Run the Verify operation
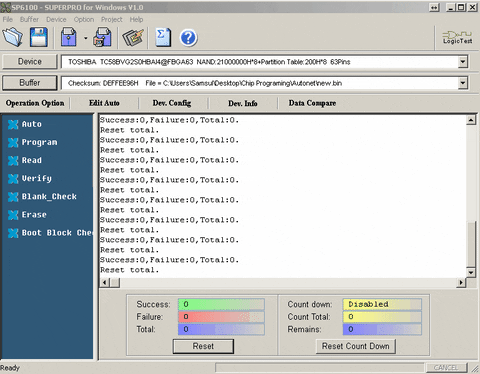480x374 pixels. coord(37,179)
